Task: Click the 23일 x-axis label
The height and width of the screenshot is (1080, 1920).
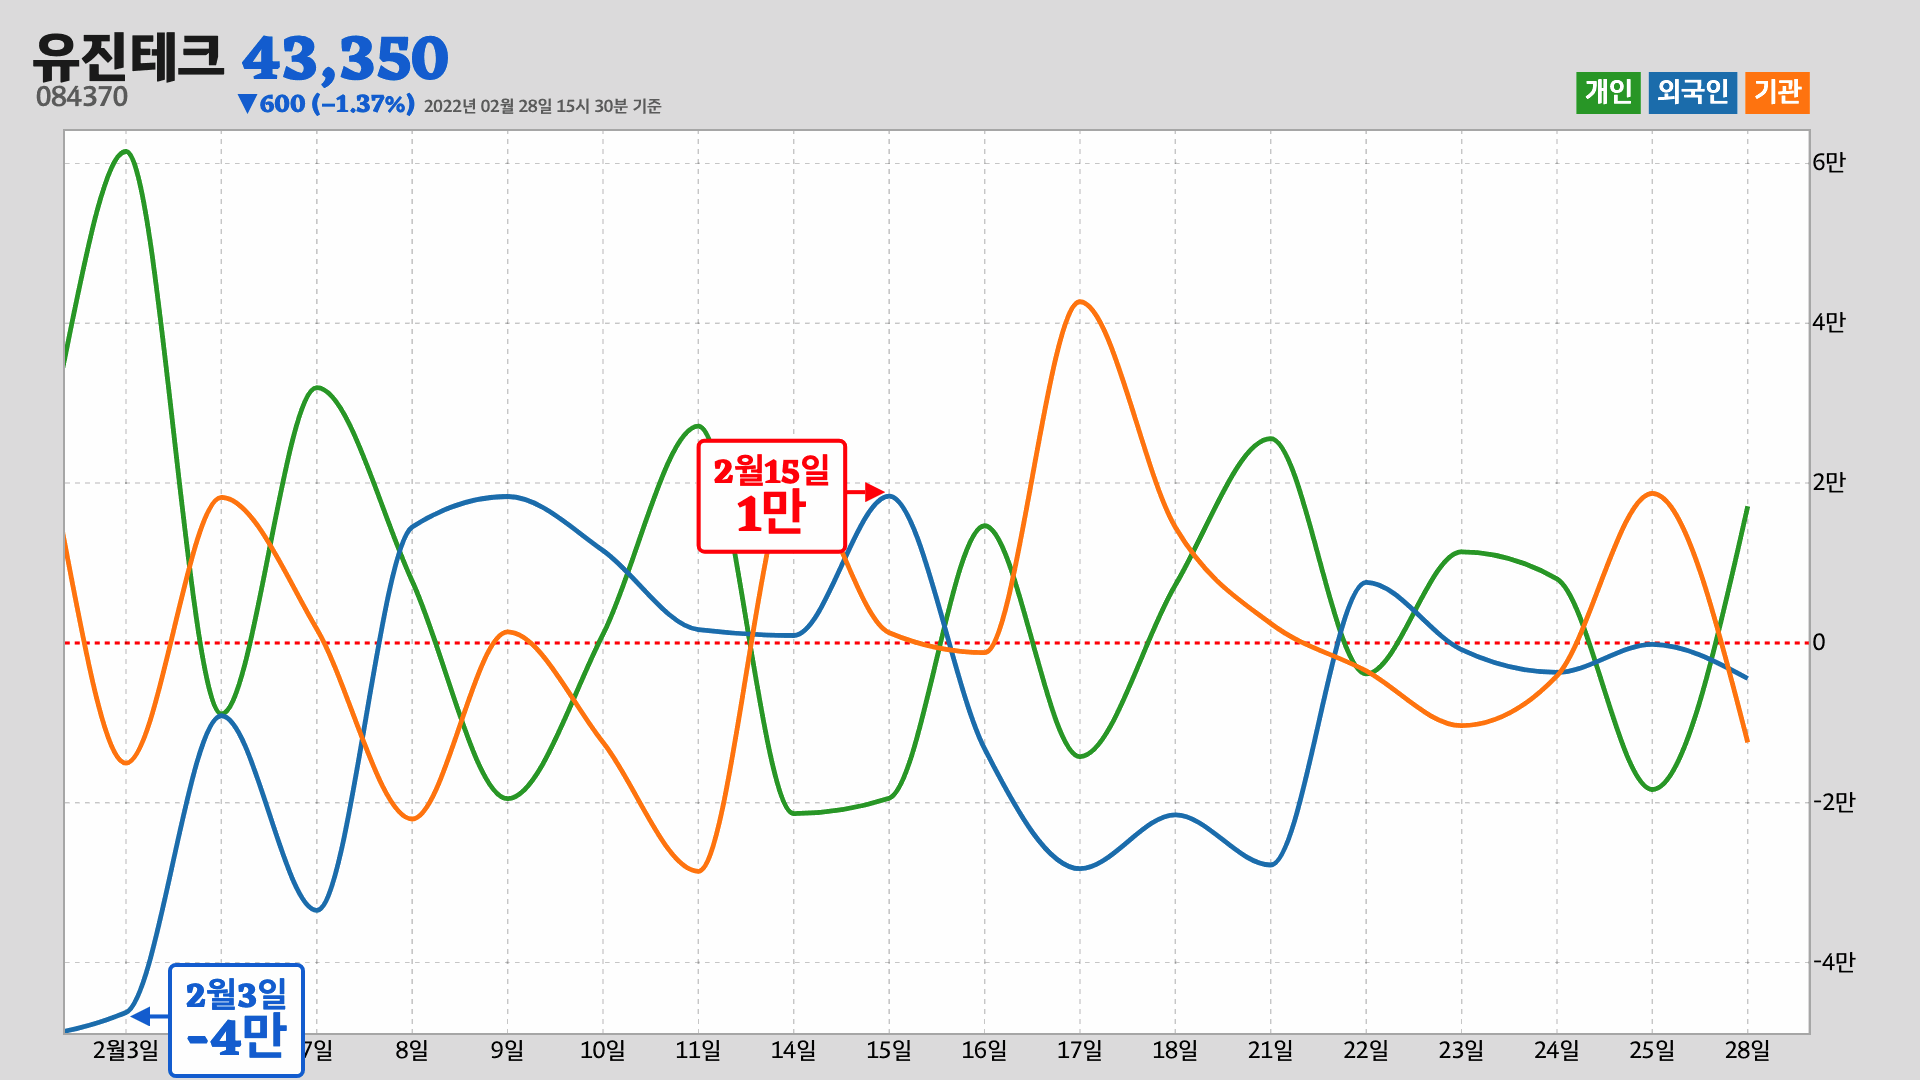Action: point(1461,1050)
